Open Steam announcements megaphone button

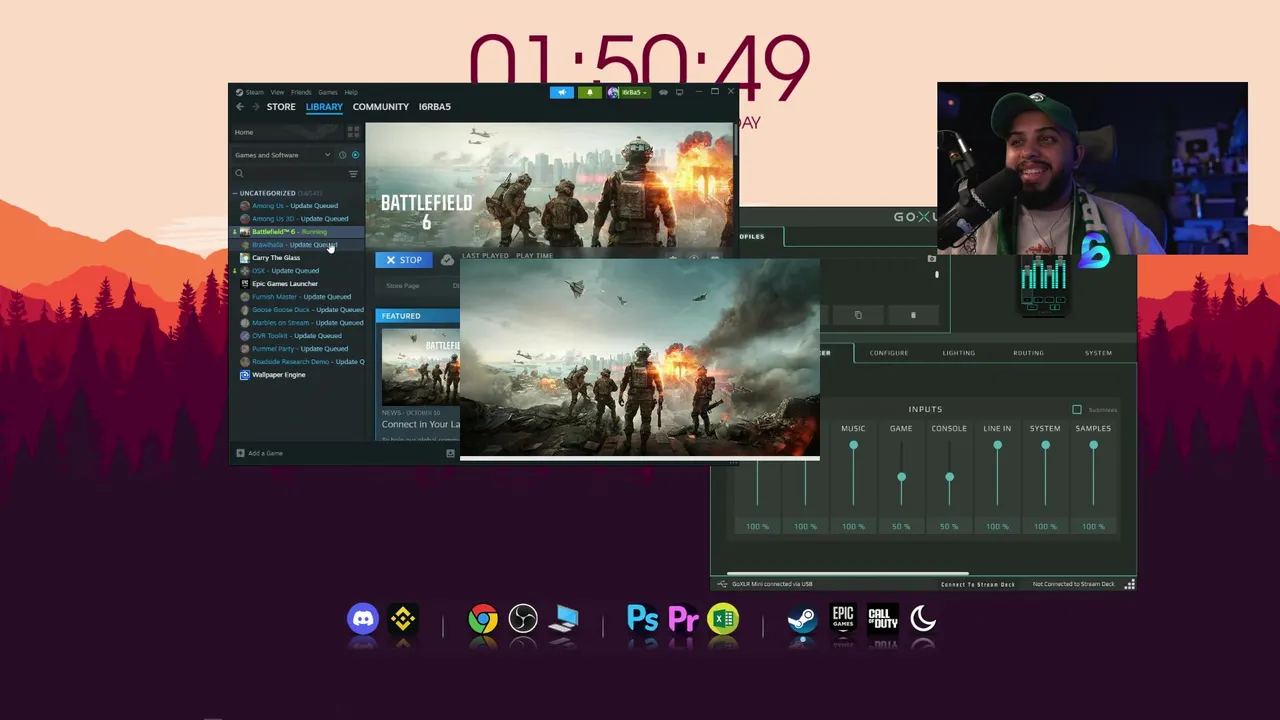tap(562, 92)
